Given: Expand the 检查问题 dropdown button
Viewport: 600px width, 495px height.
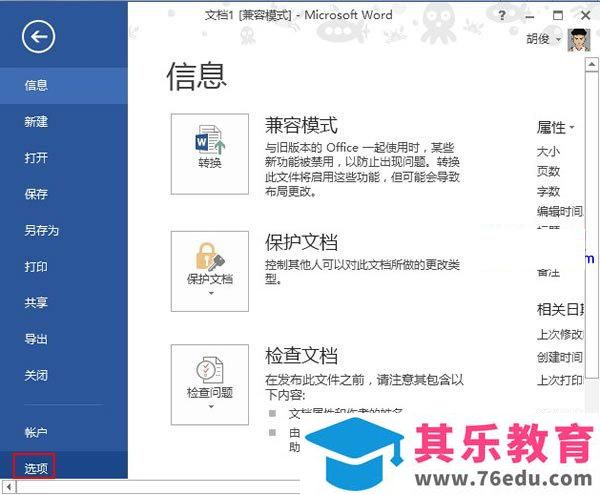Looking at the screenshot, I should point(210,384).
